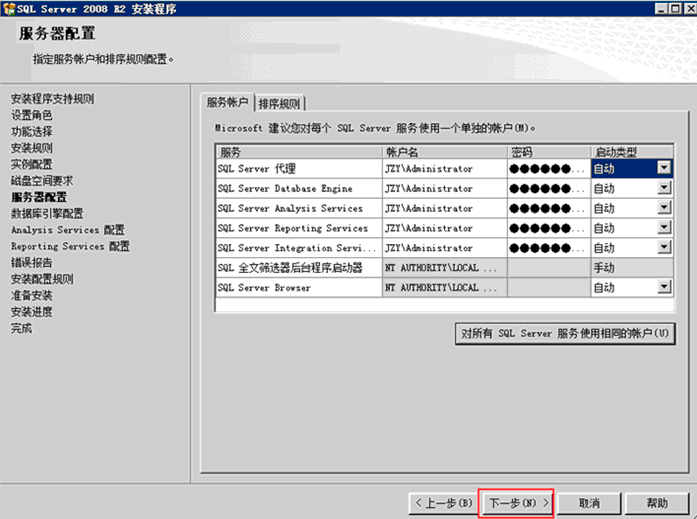The height and width of the screenshot is (519, 697).
Task: Click the 帐户名 column header
Action: [x=445, y=152]
